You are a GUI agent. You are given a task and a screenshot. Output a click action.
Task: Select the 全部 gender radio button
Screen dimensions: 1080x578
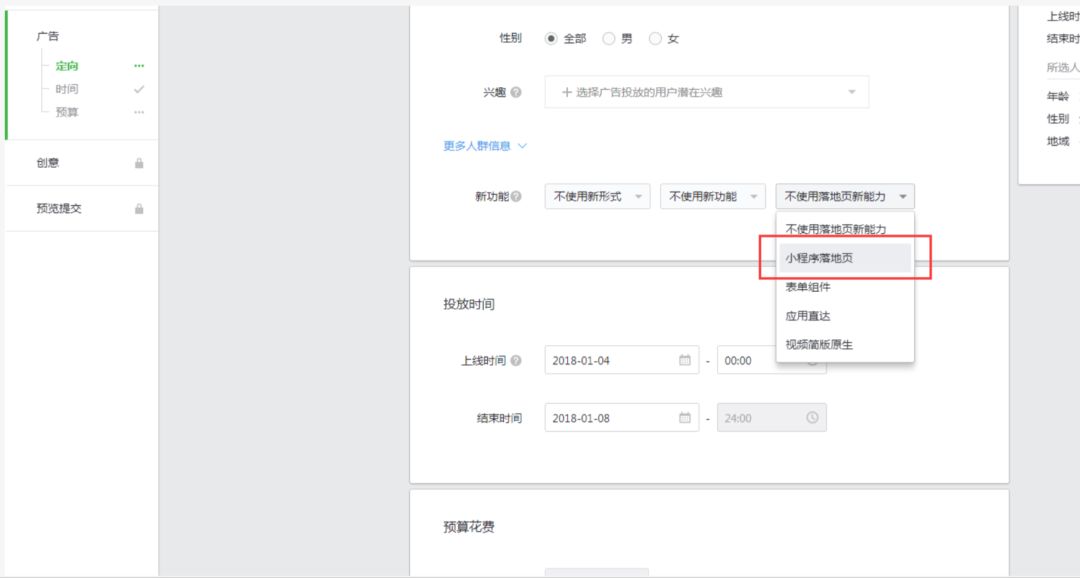(551, 39)
